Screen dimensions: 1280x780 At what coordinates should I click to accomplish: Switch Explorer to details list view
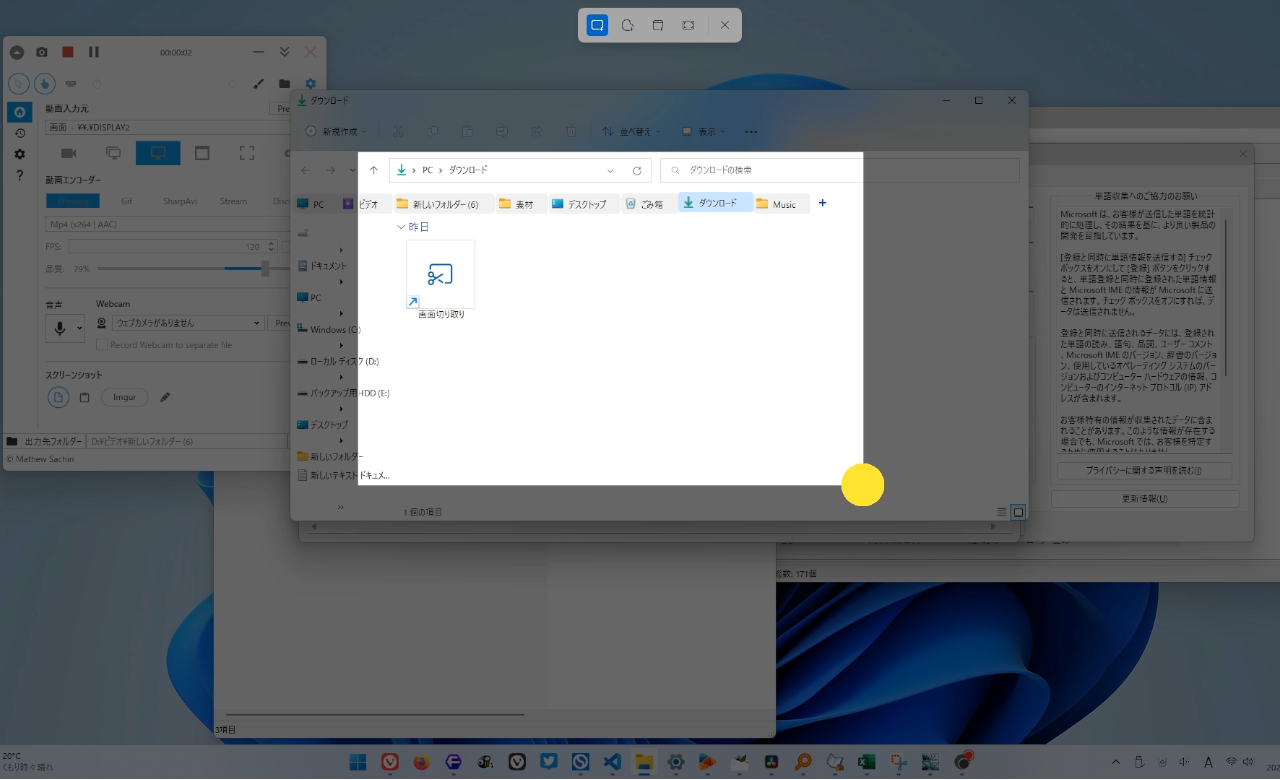tap(1002, 512)
